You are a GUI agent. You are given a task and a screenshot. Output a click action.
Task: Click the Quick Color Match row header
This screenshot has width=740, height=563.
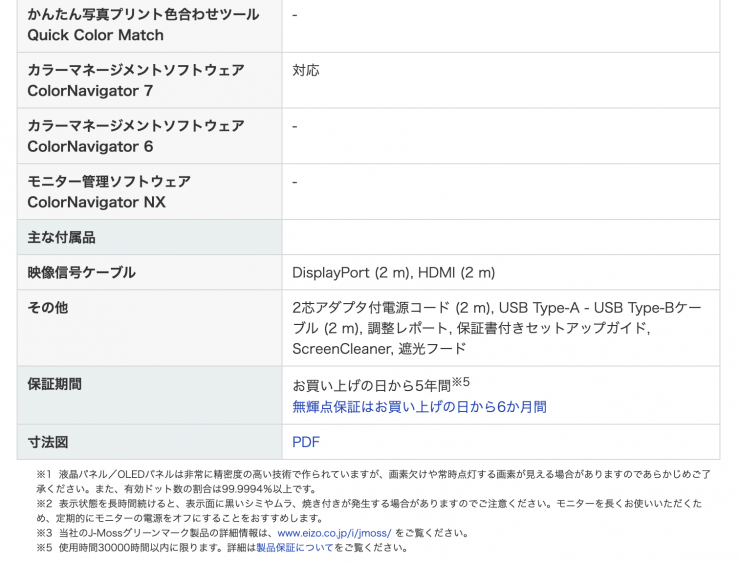(143, 25)
